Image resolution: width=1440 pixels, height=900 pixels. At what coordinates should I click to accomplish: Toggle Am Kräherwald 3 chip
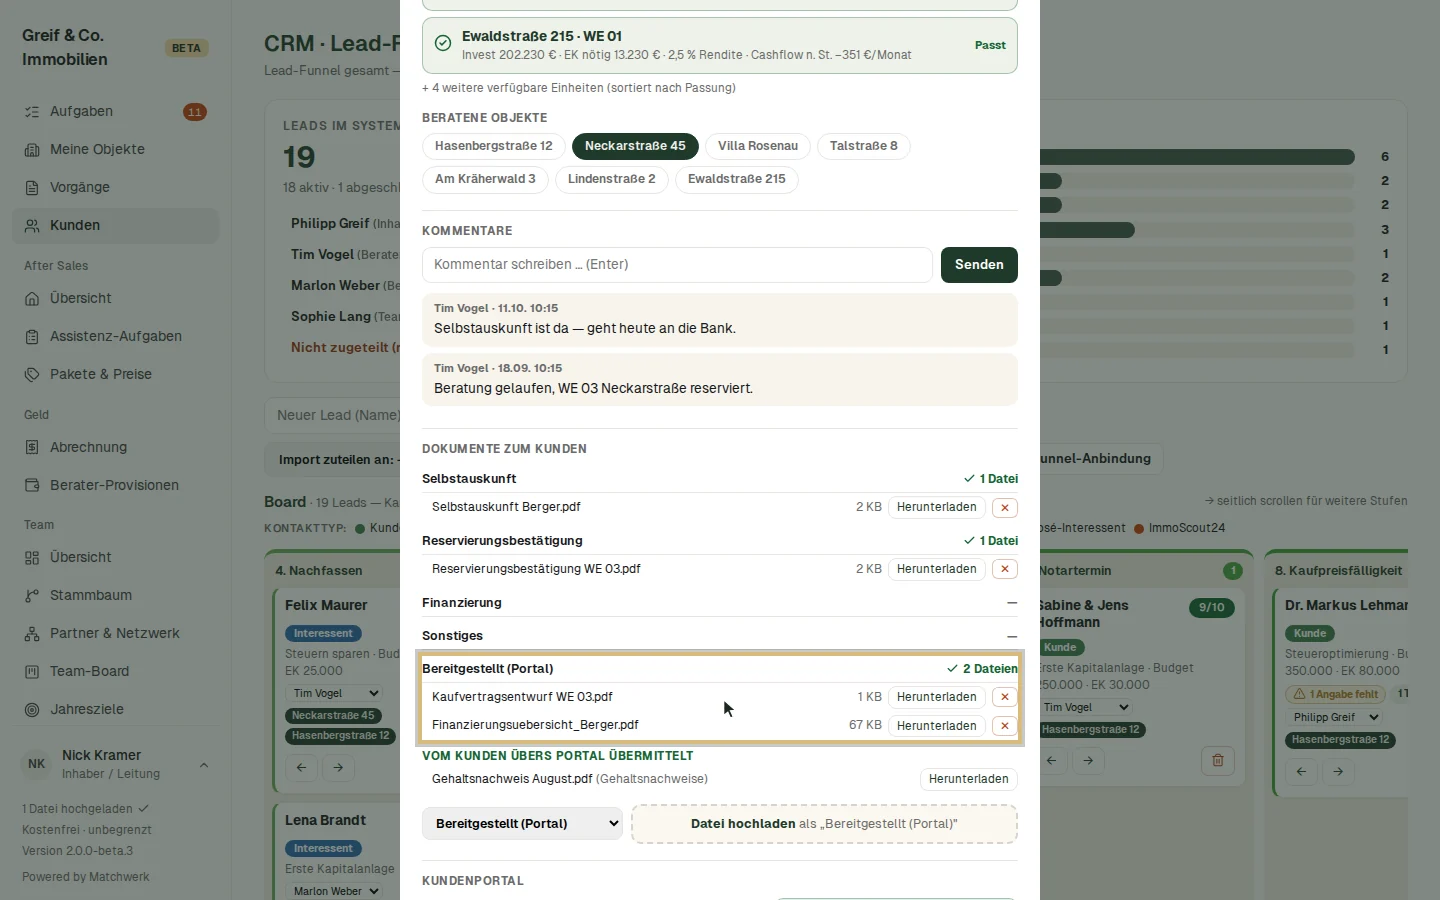click(x=485, y=180)
